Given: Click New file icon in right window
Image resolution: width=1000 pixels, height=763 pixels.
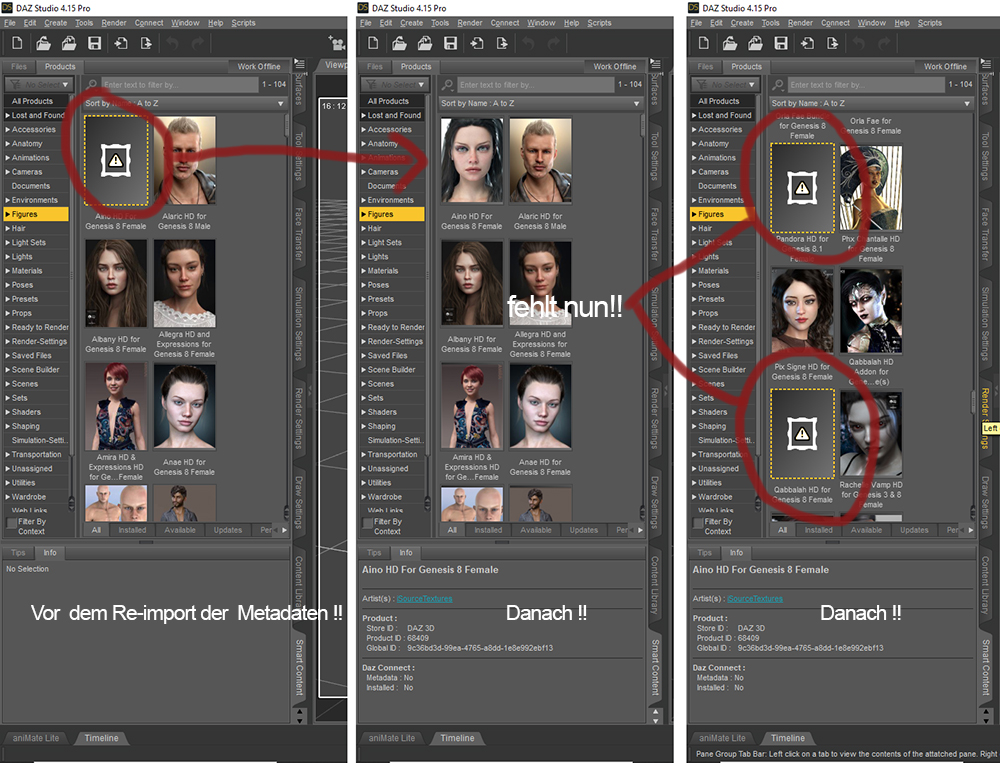Looking at the screenshot, I should 703,43.
